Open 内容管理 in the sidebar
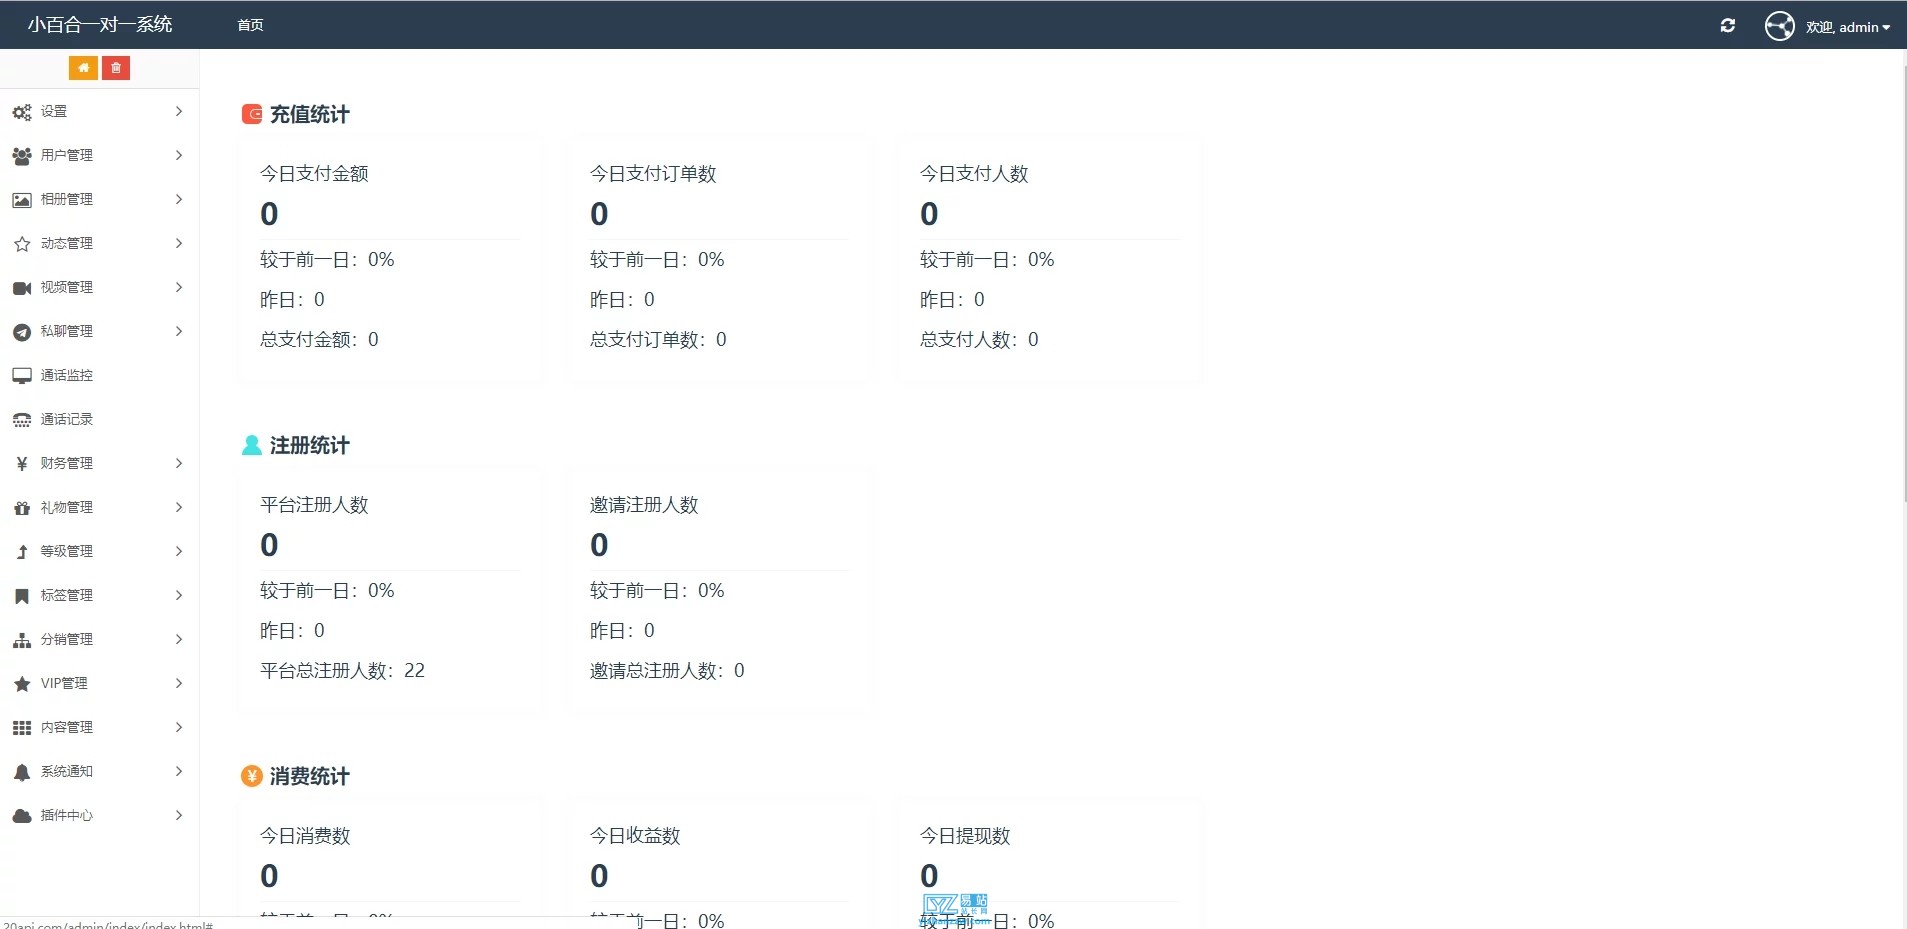 point(69,727)
